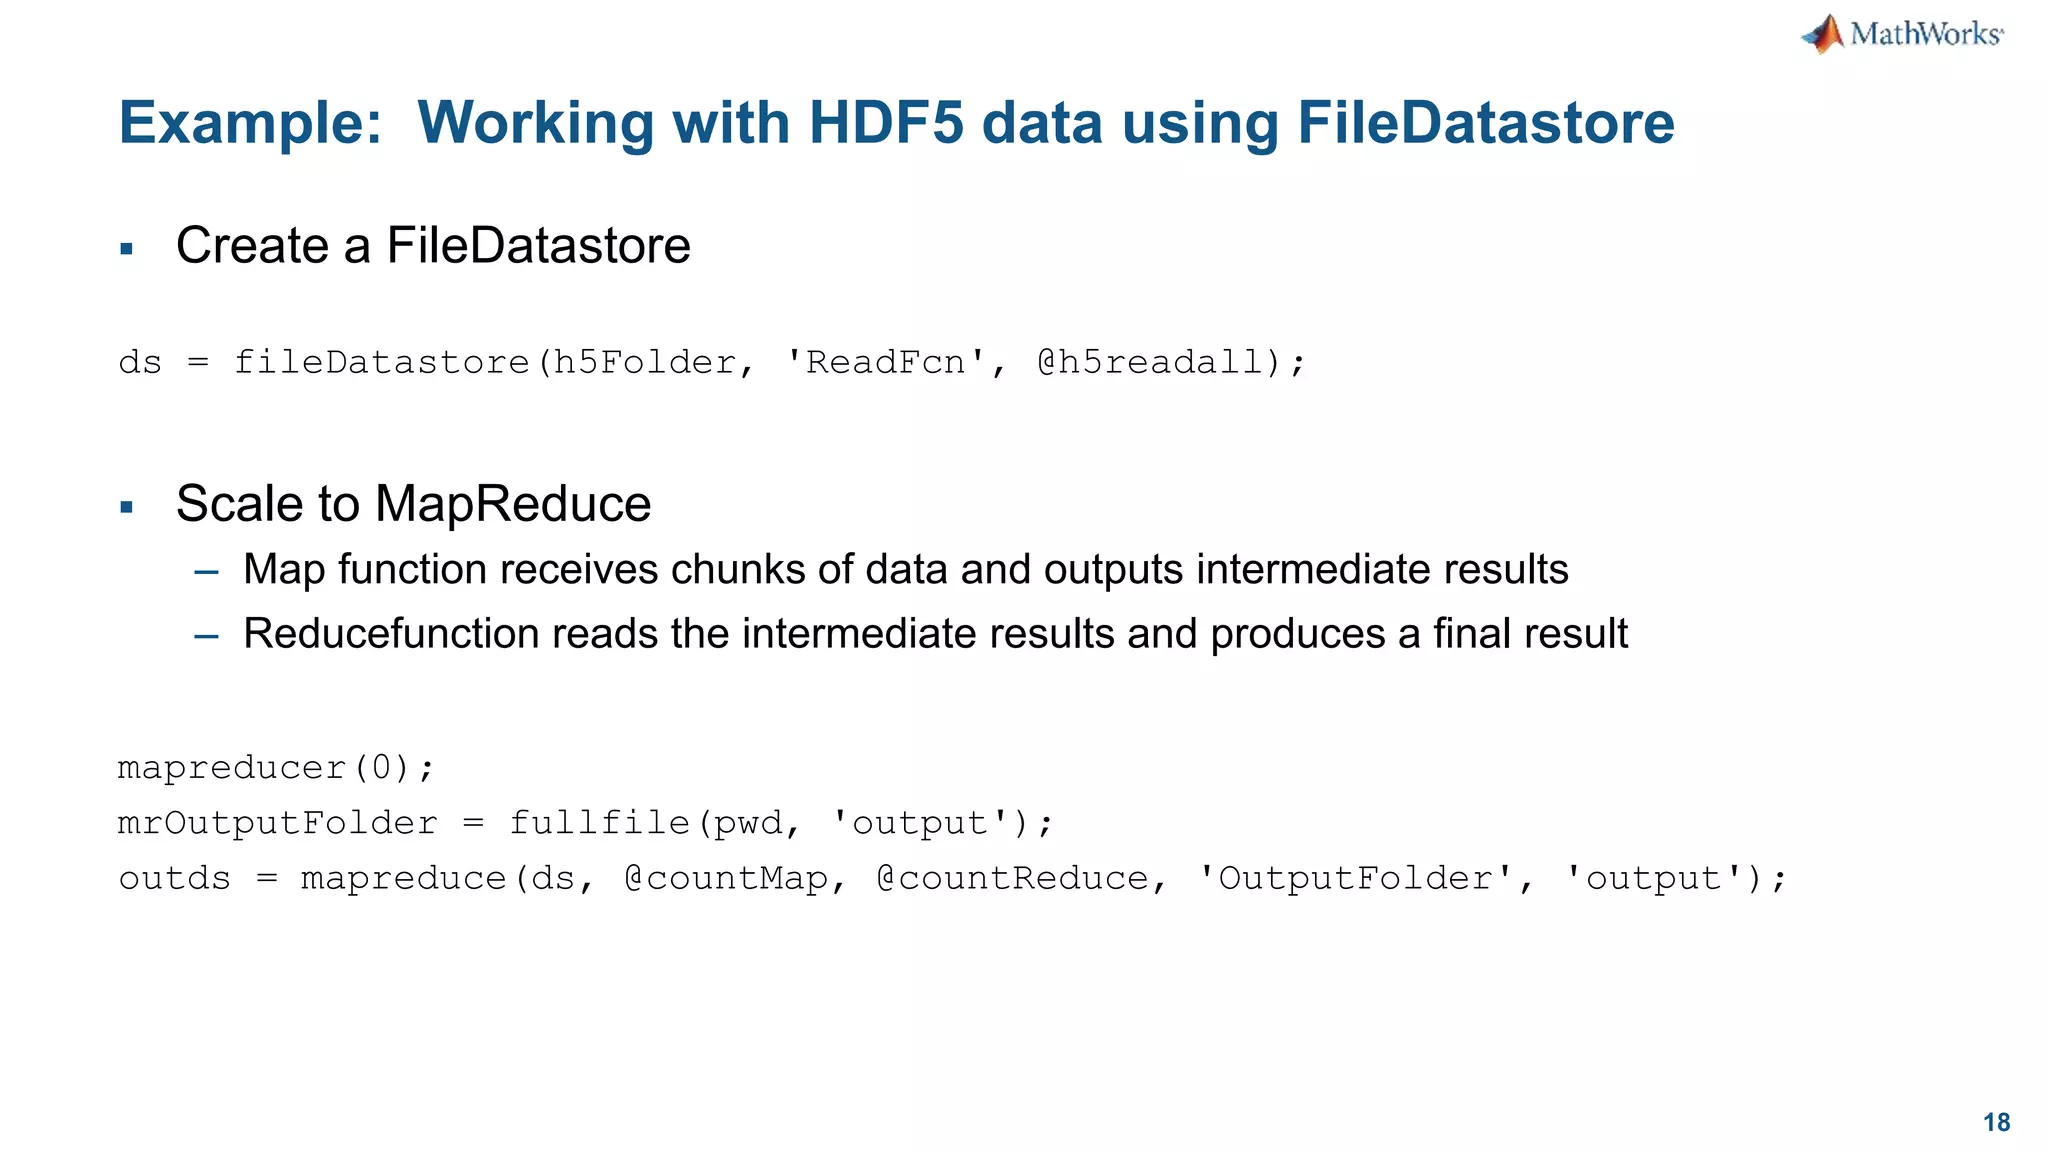Click the Map function sub-bullet text
The image size is (2048, 1152).
[x=905, y=570]
